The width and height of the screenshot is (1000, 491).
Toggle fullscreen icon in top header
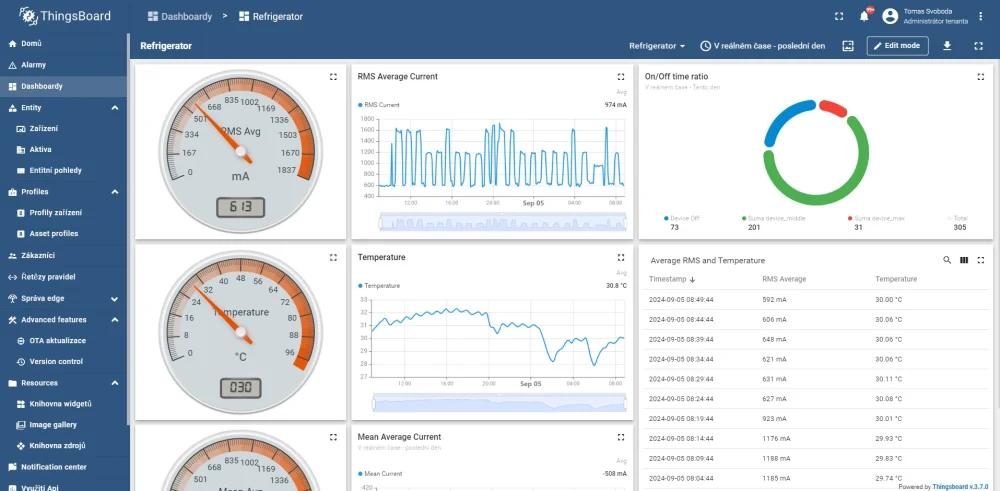tap(839, 17)
